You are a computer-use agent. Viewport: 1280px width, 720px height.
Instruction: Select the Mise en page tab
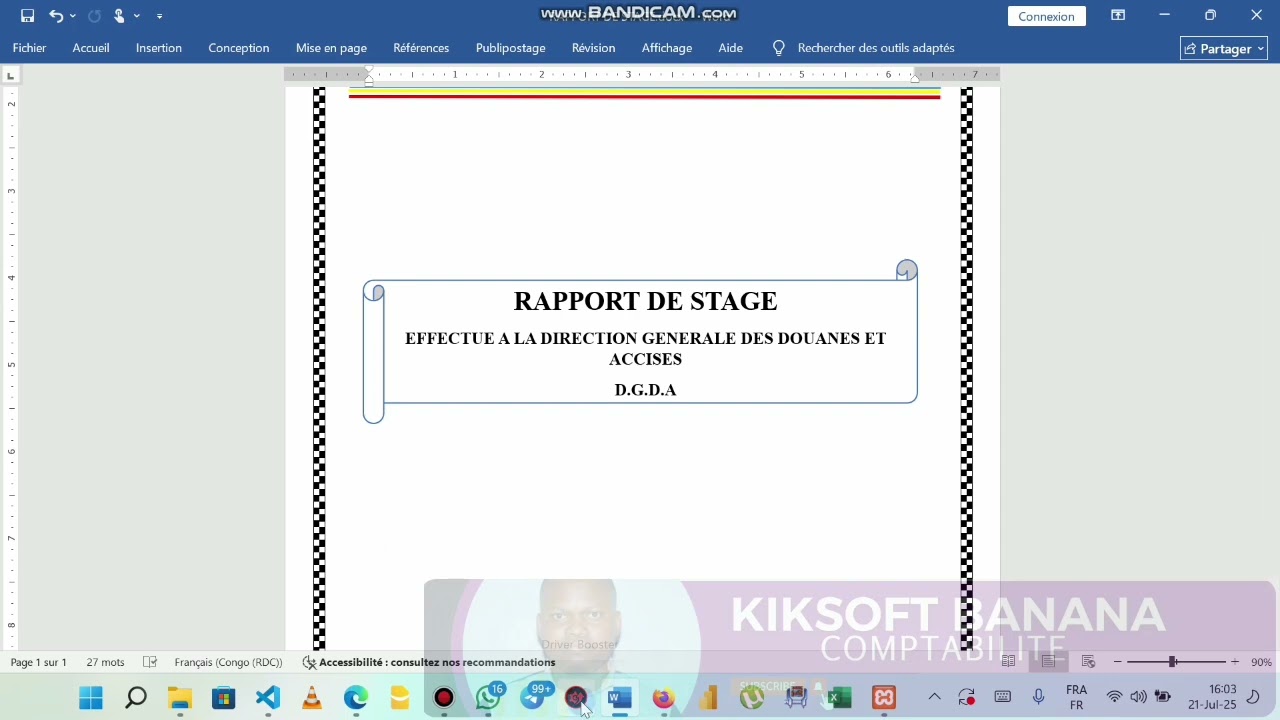331,48
